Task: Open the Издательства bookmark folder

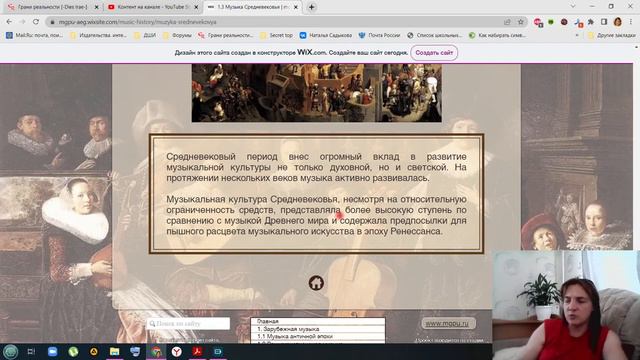Action: tap(98, 36)
